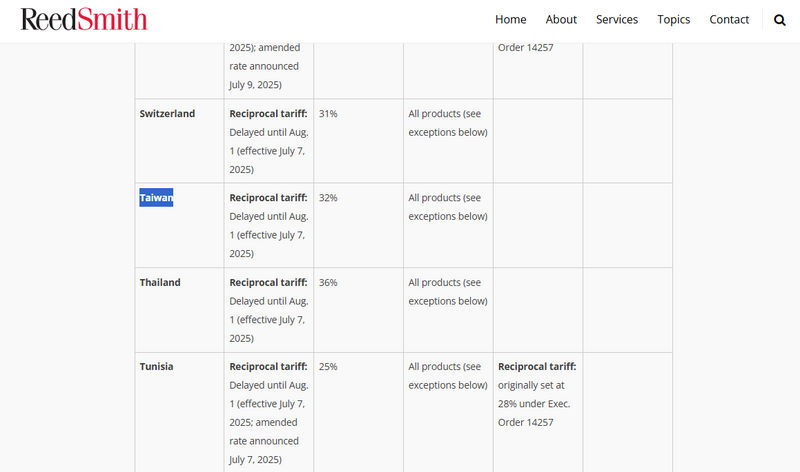Click the 'July 9, 2025)' text in top row
The image size is (800, 472).
[x=255, y=85]
